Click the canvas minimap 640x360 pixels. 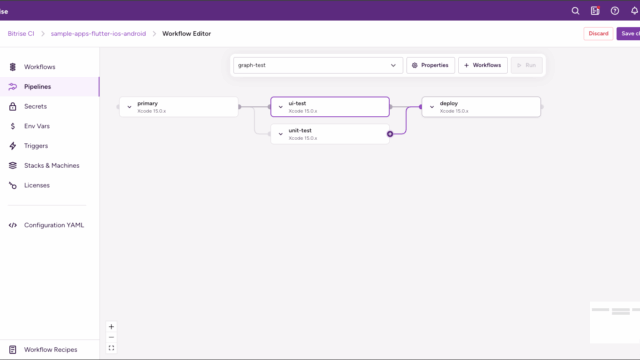(x=615, y=322)
